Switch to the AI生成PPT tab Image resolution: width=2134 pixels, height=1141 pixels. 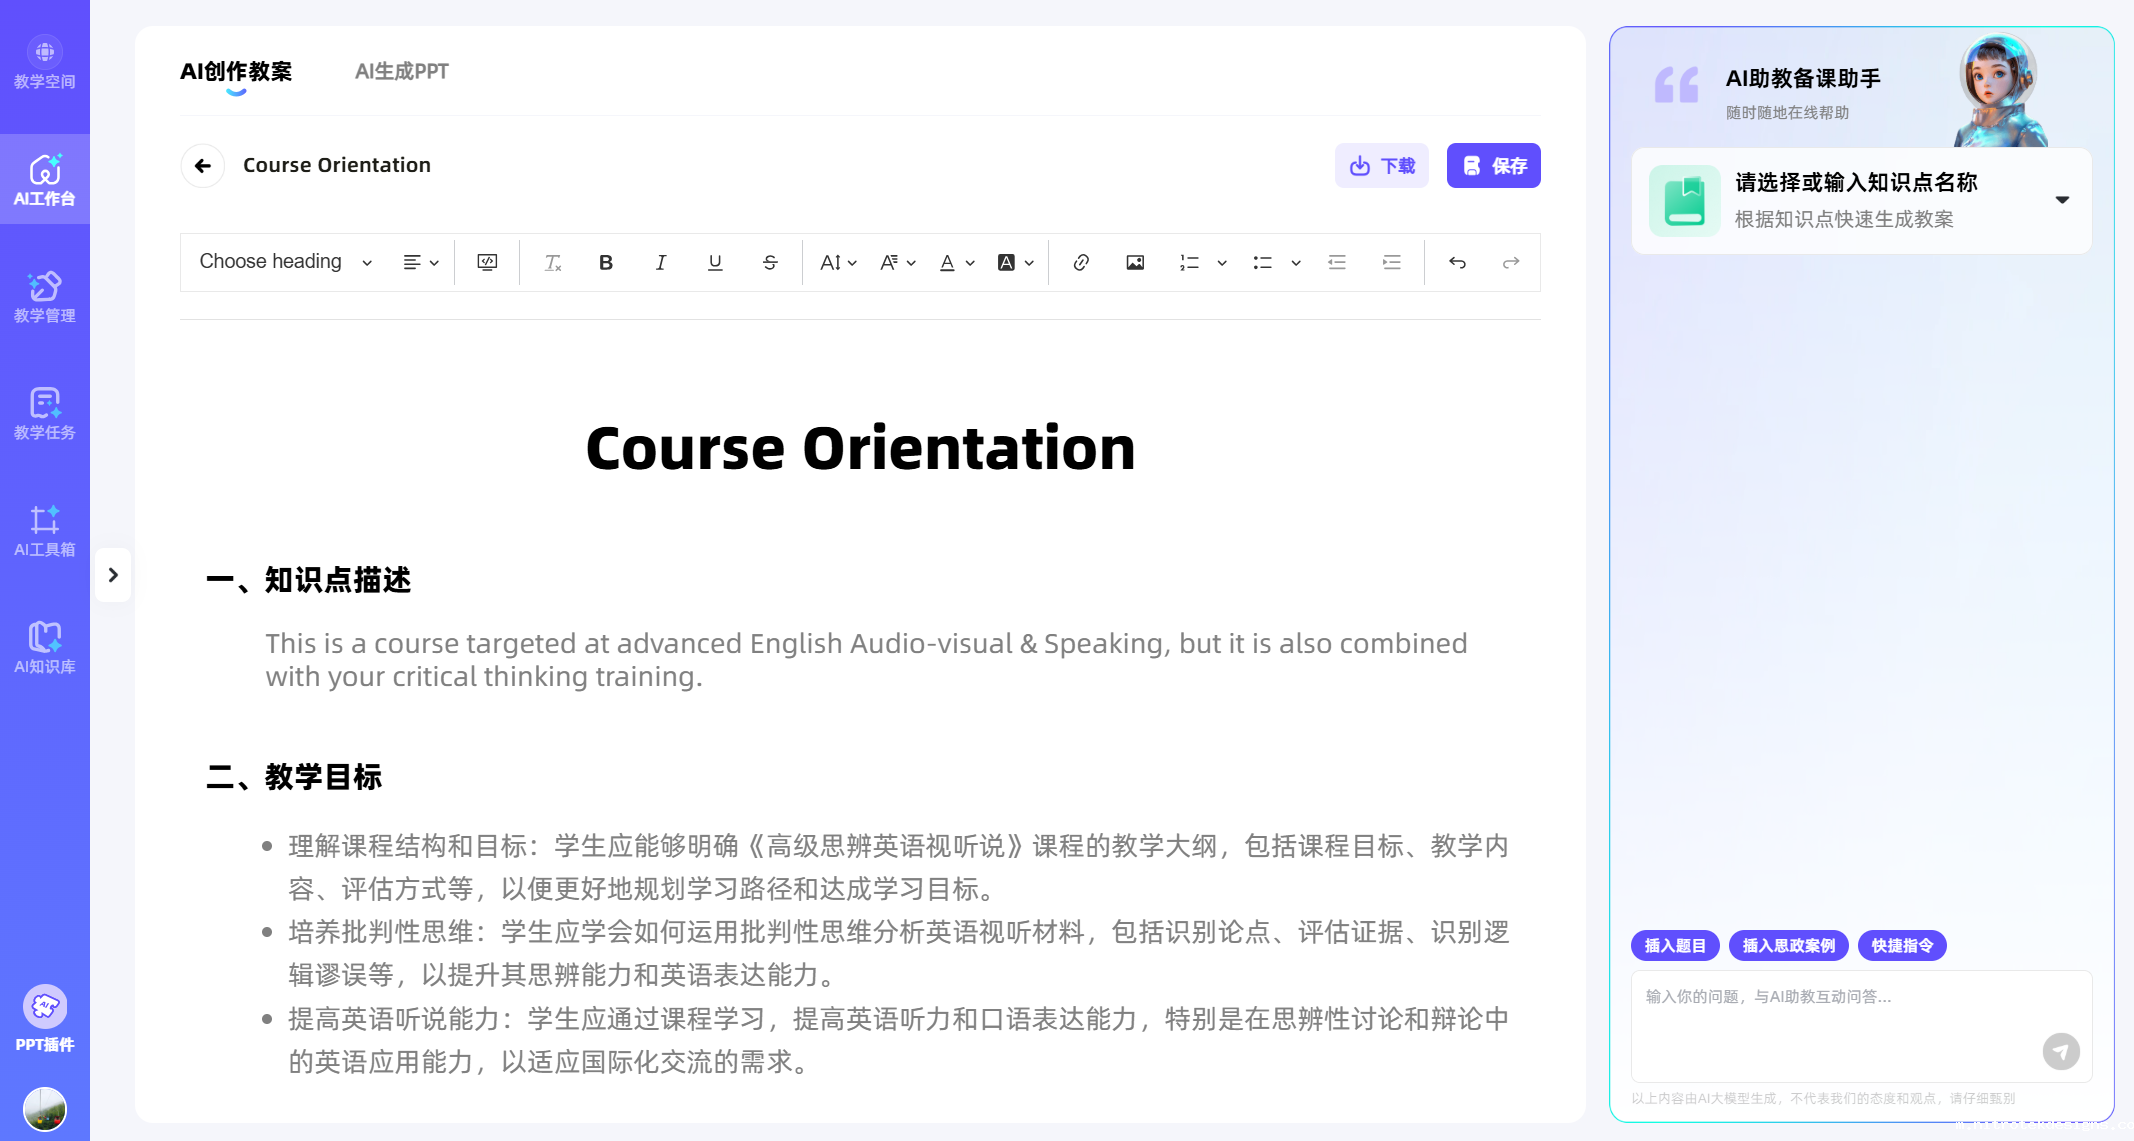click(x=402, y=72)
